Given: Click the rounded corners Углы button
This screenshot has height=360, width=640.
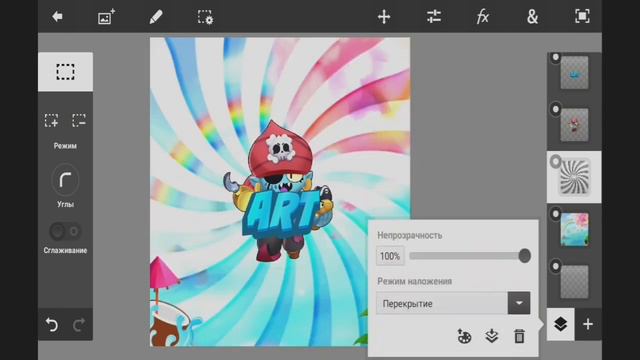Looking at the screenshot, I should (x=65, y=180).
